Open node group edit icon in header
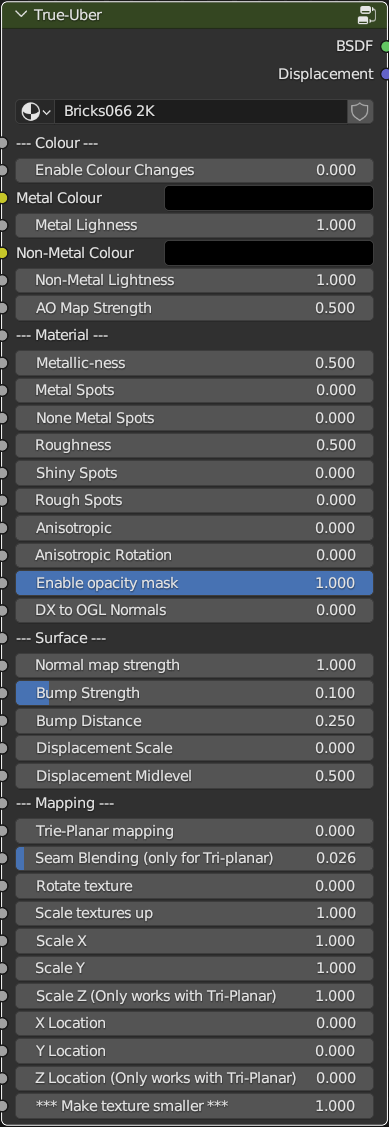This screenshot has width=389, height=1127. [367, 14]
